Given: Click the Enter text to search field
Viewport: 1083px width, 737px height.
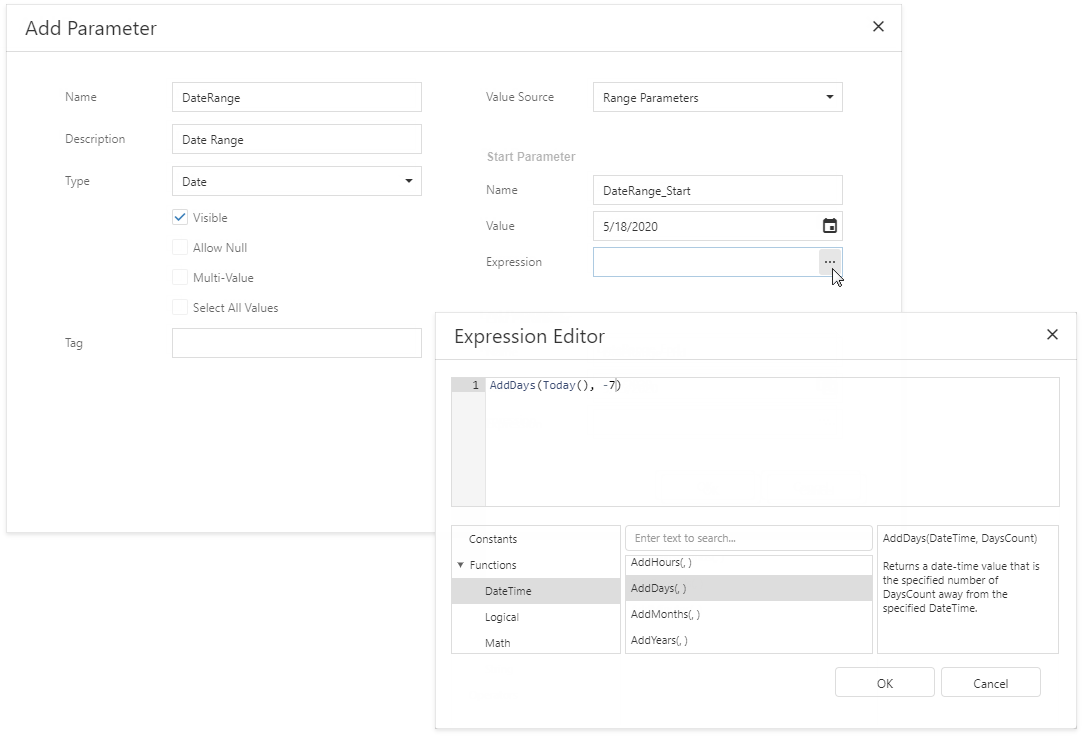Looking at the screenshot, I should click(x=748, y=538).
